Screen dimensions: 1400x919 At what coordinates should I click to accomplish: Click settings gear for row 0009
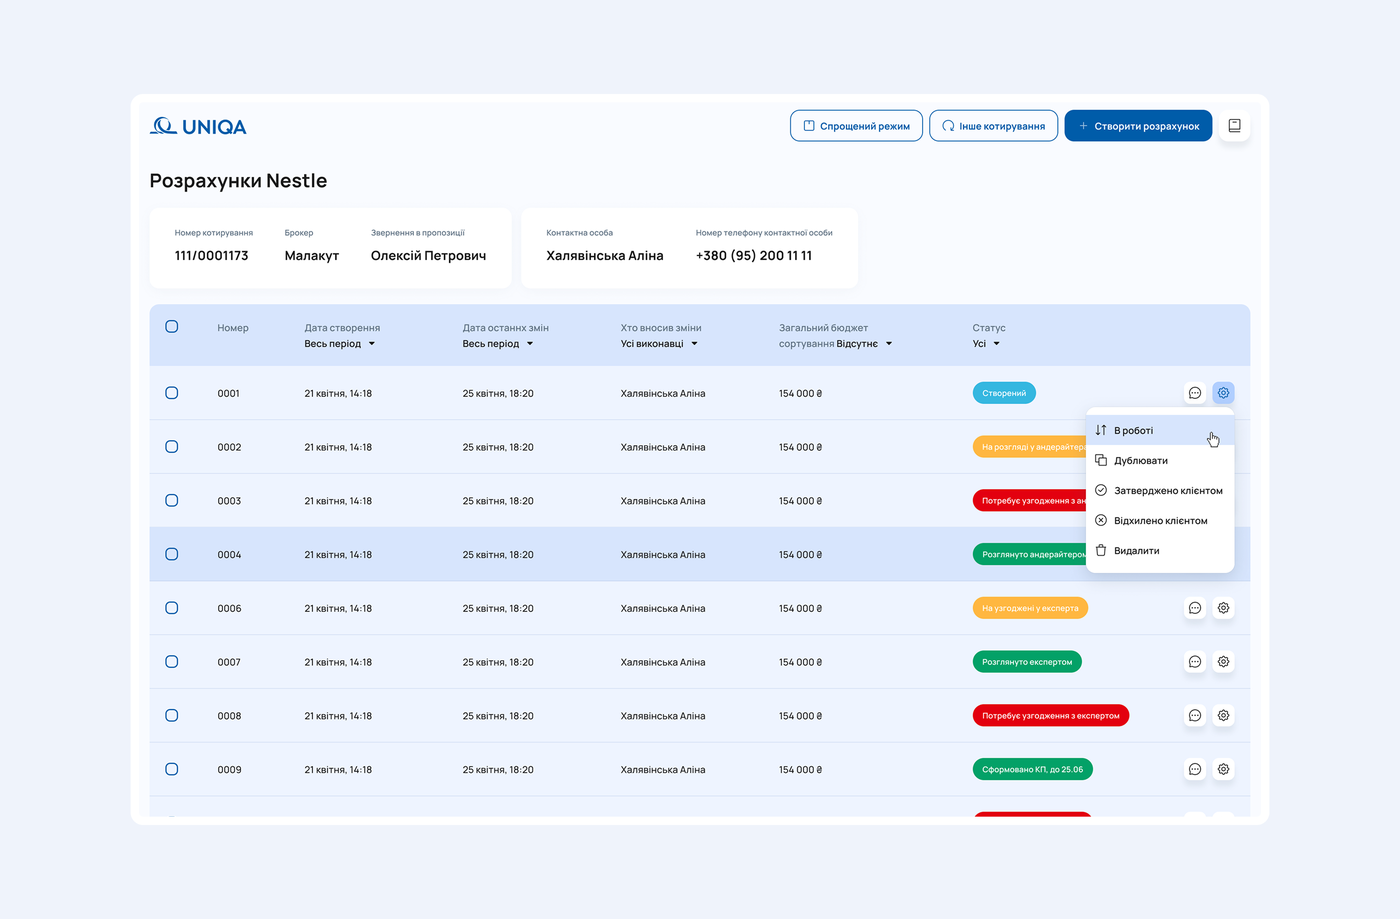(1223, 770)
